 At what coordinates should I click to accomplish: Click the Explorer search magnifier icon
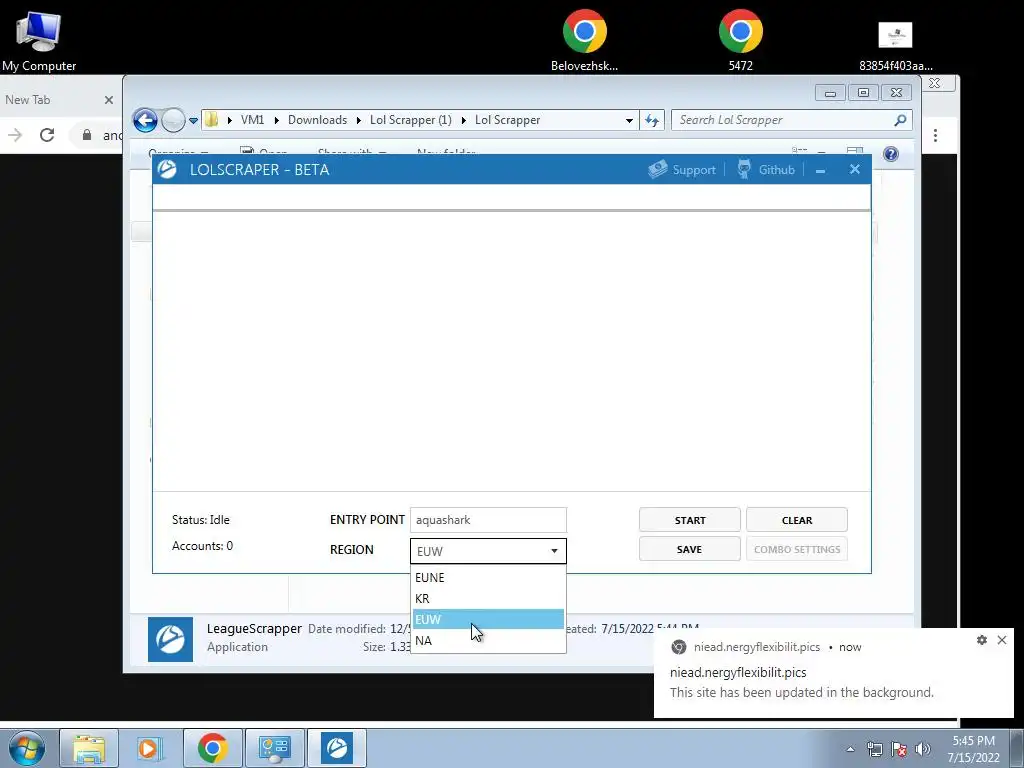click(x=900, y=120)
